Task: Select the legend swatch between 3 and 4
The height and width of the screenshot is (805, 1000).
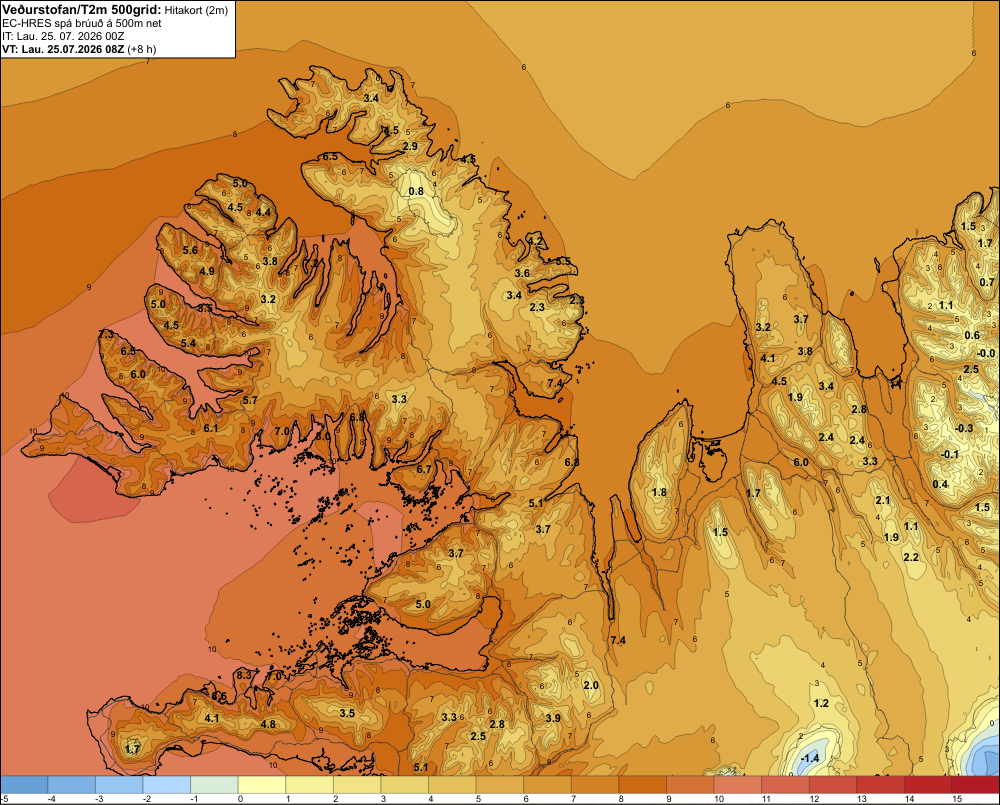Action: (404, 785)
